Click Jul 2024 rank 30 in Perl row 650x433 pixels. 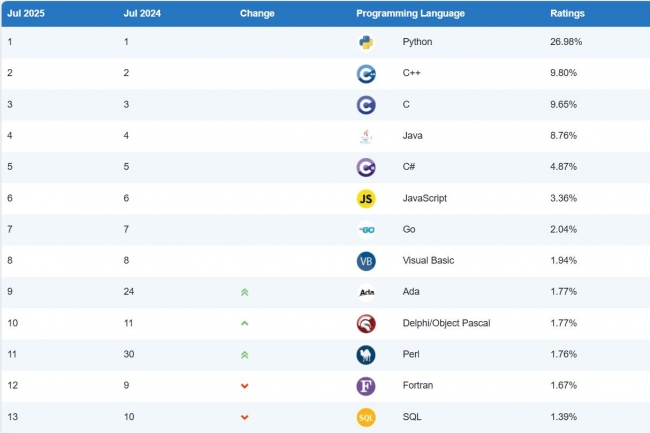[129, 354]
